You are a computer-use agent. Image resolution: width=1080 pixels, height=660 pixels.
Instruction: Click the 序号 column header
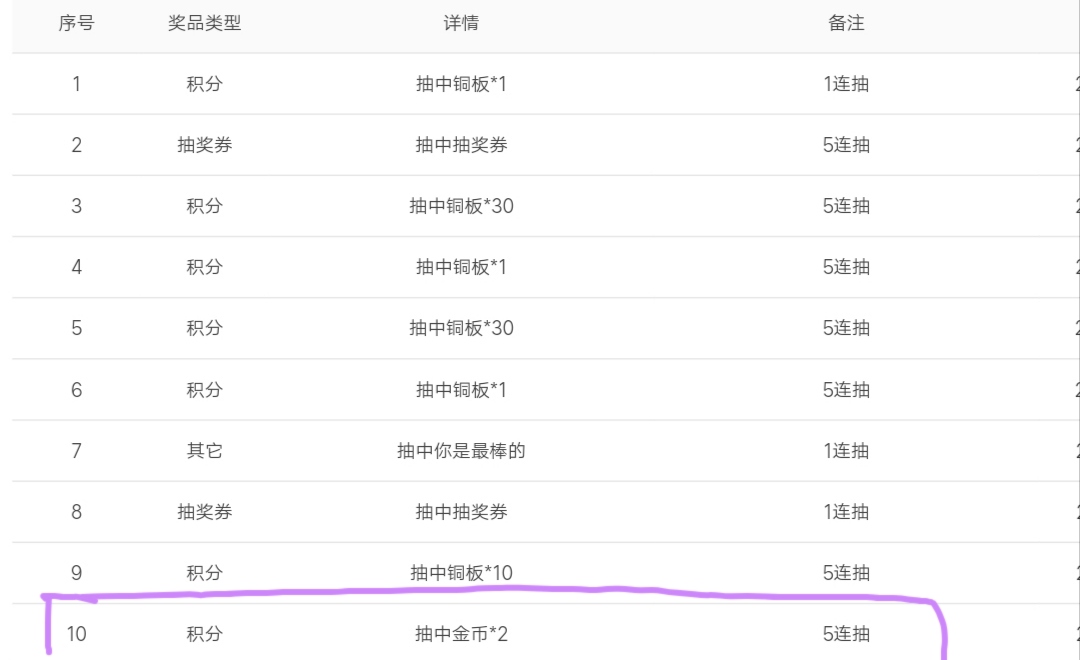coord(76,23)
